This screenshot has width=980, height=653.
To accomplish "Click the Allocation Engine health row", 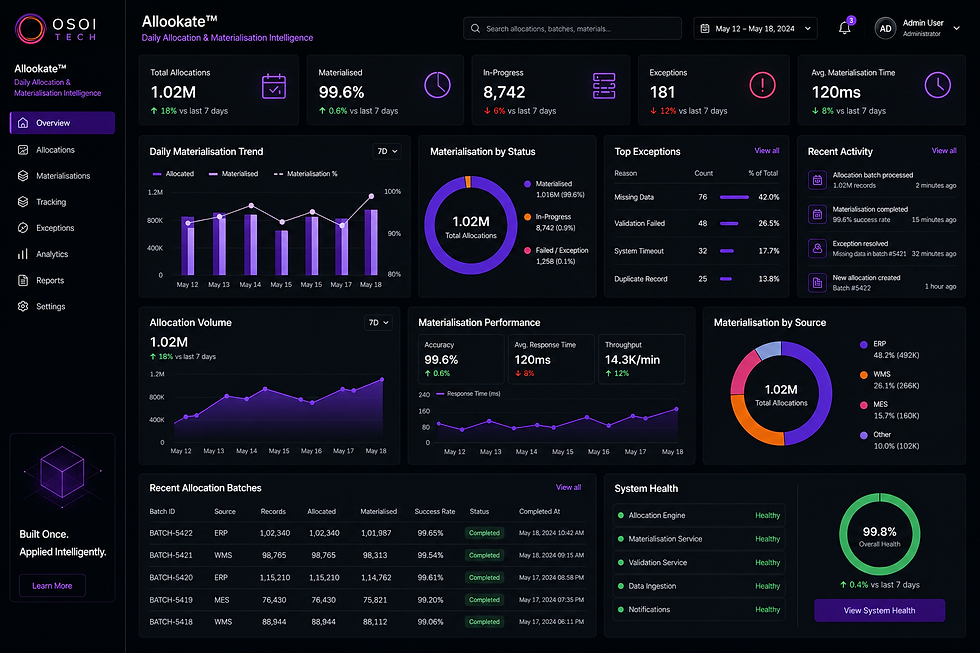I will [x=699, y=516].
